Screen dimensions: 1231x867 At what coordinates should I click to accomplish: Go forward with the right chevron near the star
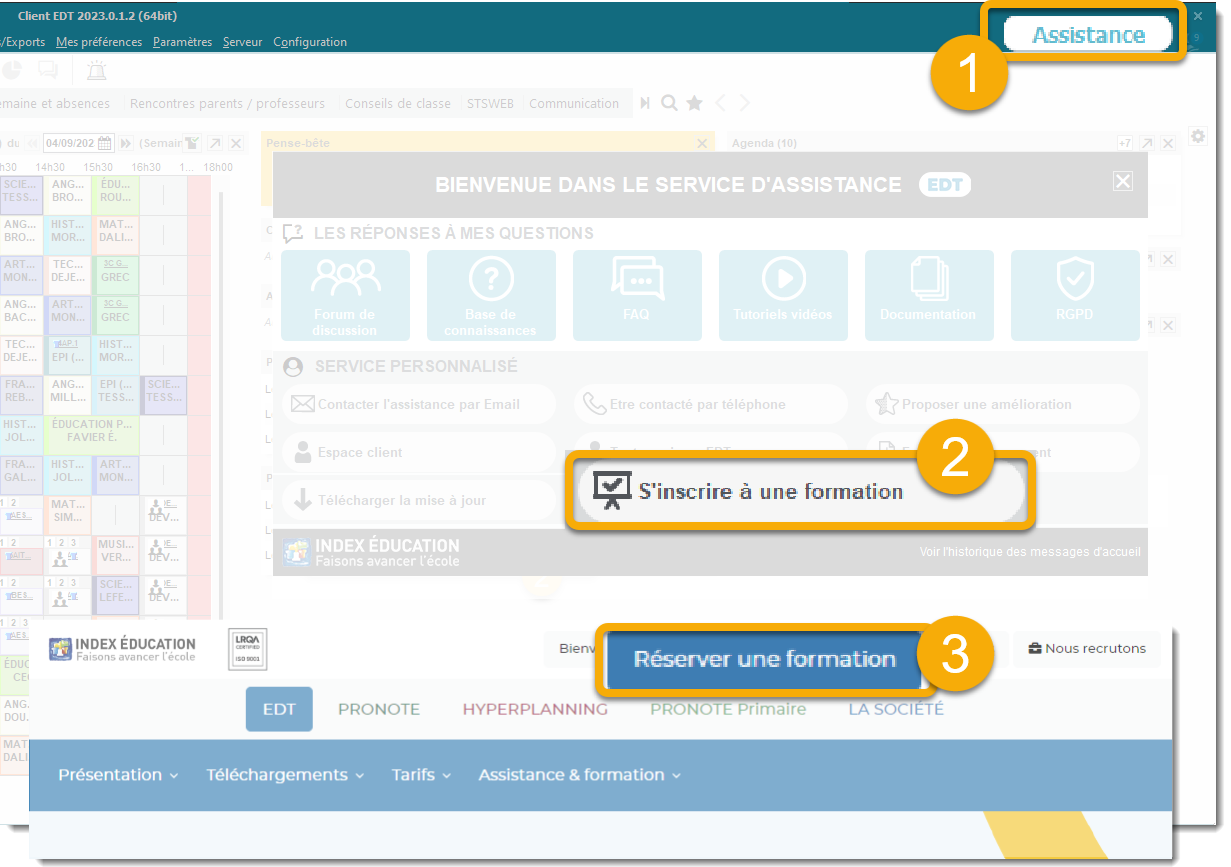745,103
